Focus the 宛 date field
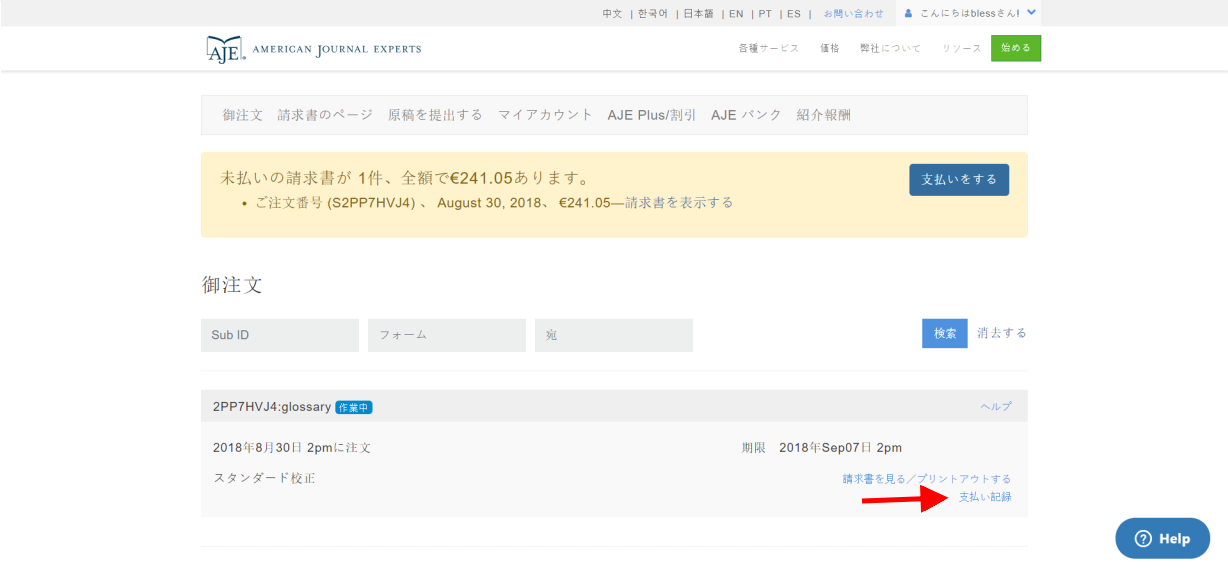Image resolution: width=1228 pixels, height=568 pixels. coord(614,335)
